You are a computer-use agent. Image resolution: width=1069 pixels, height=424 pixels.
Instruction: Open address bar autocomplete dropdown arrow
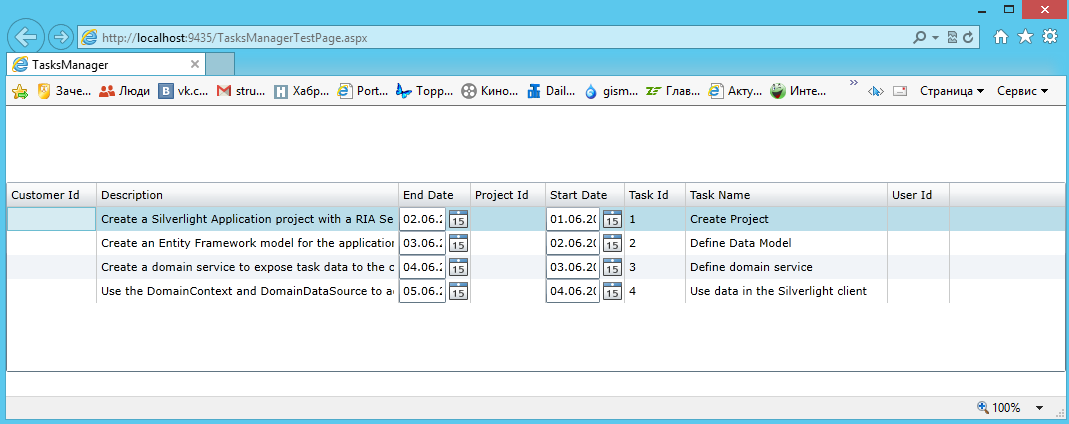[935, 37]
